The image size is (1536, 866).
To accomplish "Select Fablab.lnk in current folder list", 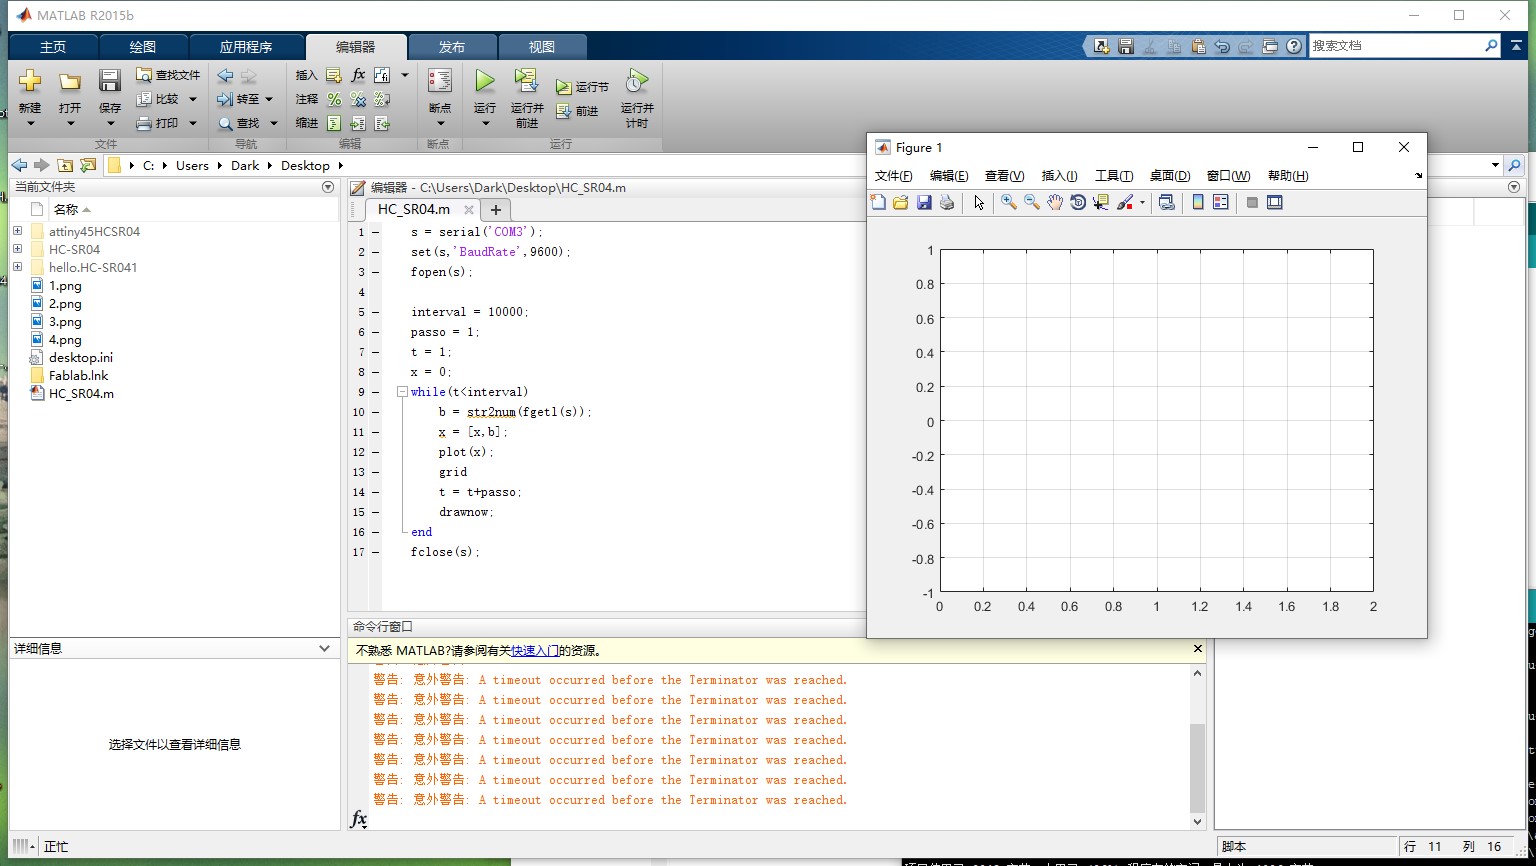I will click(x=78, y=376).
